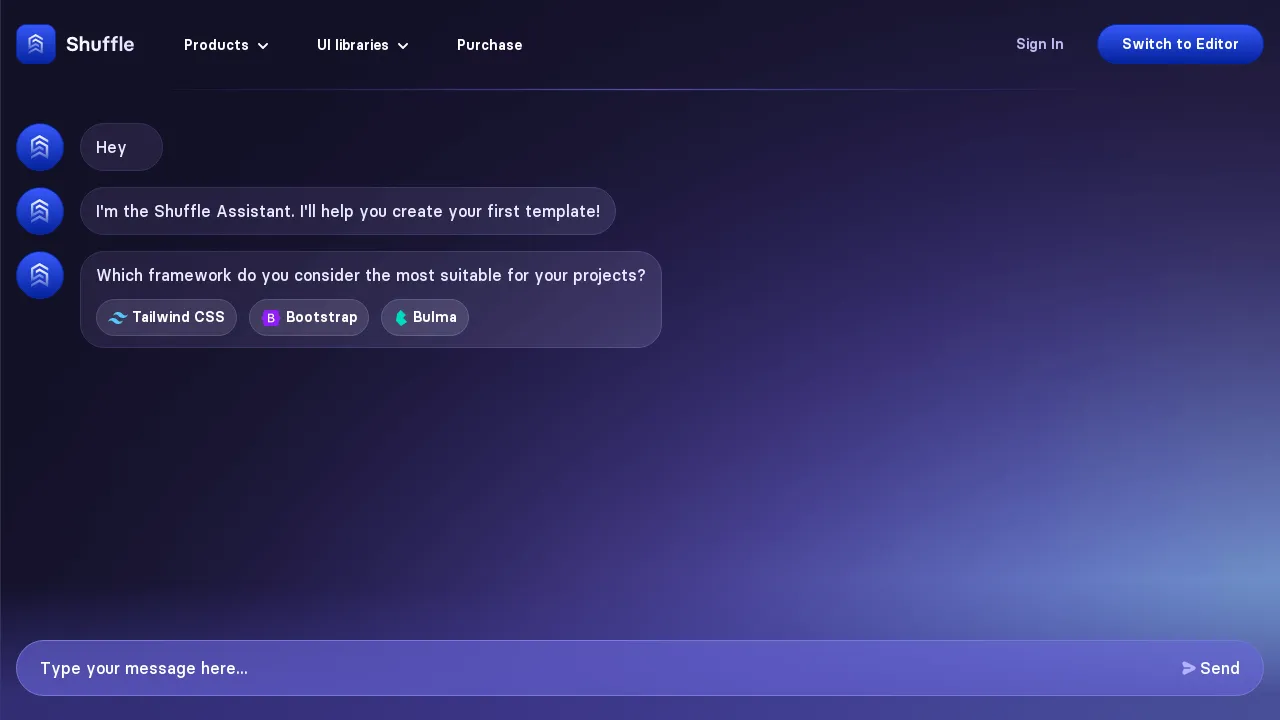
Task: Click the assistant avatar beside the framework question
Action: click(40, 275)
